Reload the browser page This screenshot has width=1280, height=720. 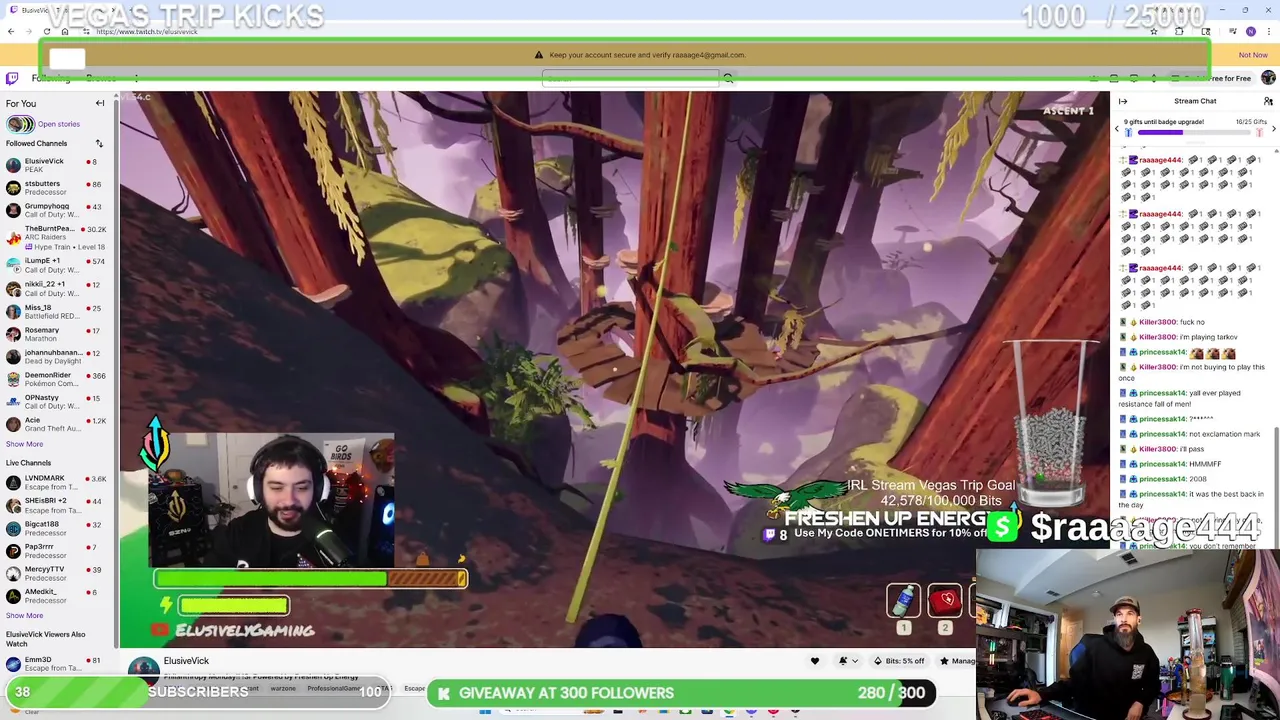47,31
